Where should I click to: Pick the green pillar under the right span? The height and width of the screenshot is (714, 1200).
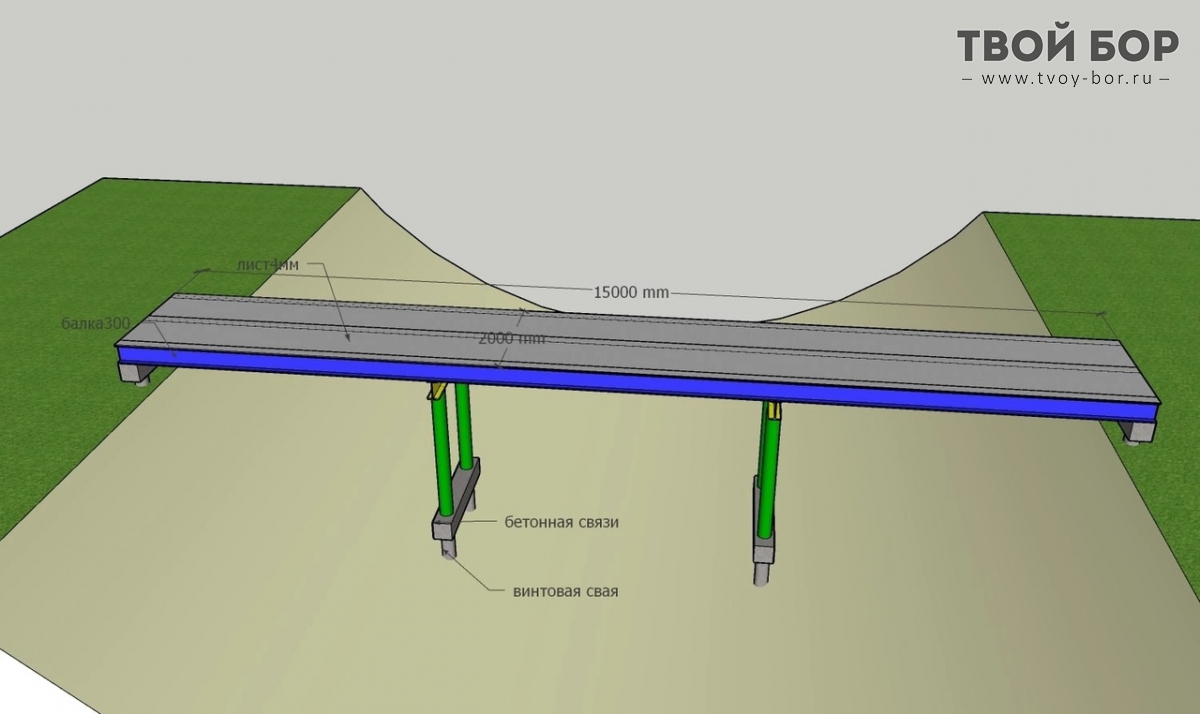pyautogui.click(x=768, y=470)
